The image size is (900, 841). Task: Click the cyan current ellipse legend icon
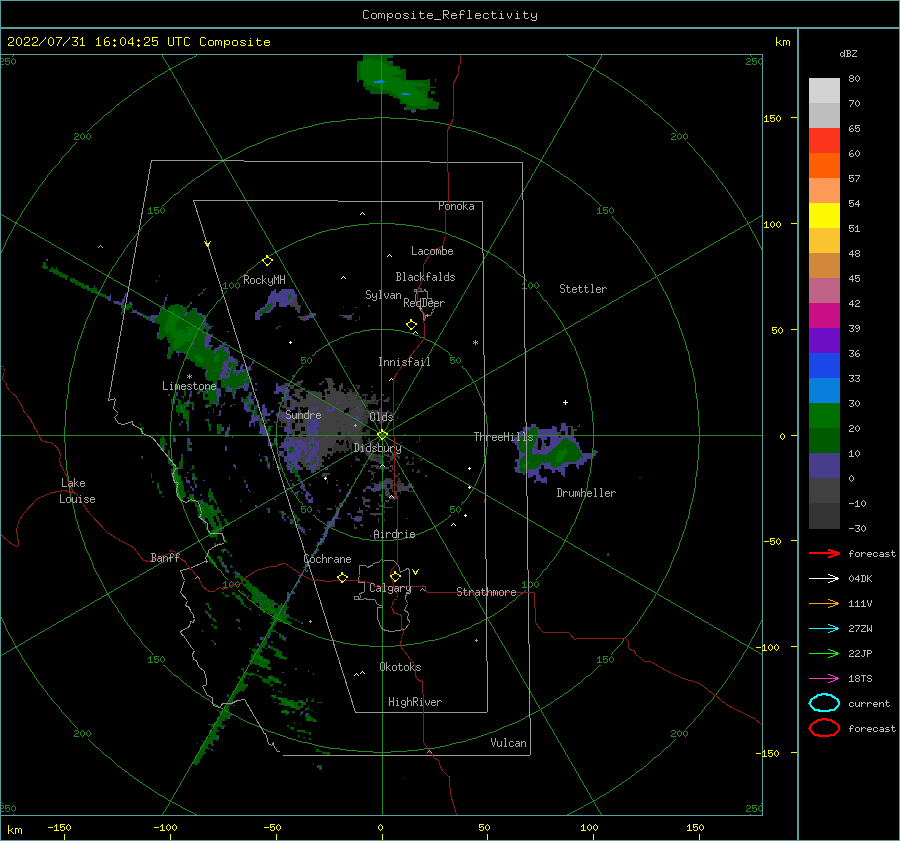click(x=824, y=703)
